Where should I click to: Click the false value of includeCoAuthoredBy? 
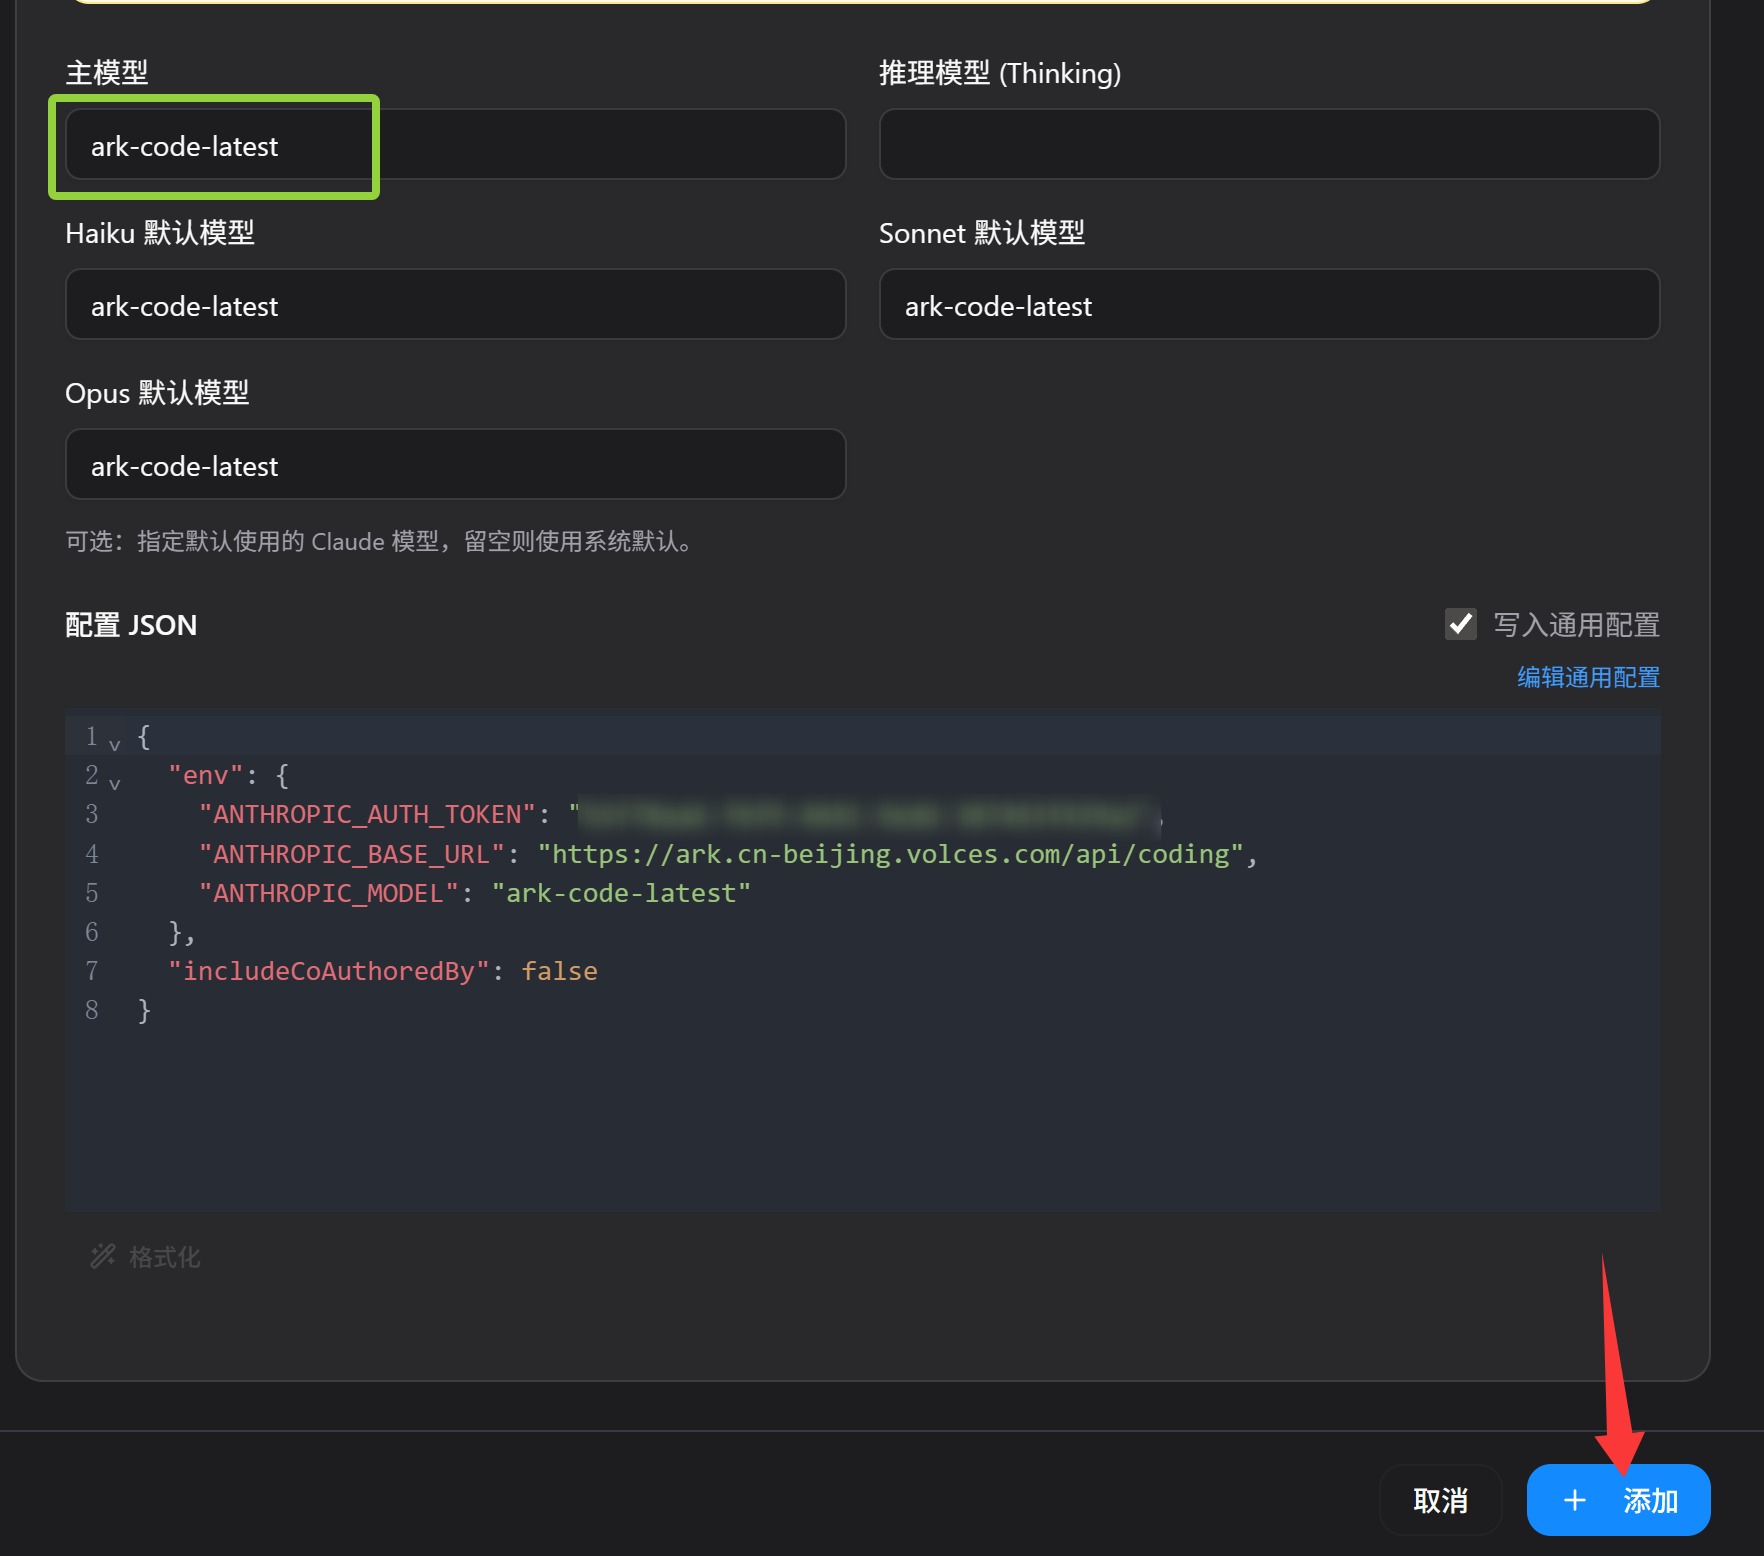[x=559, y=970]
